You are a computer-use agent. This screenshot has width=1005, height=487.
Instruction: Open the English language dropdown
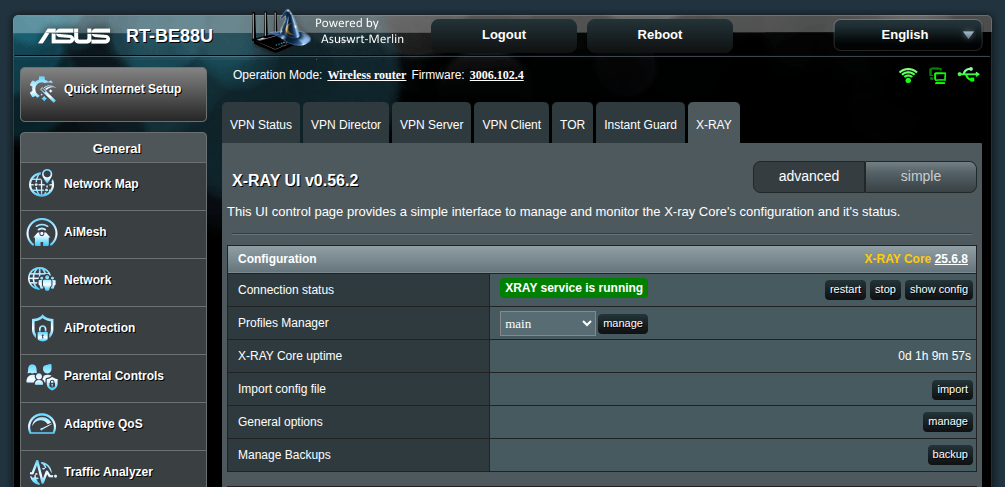click(x=908, y=35)
